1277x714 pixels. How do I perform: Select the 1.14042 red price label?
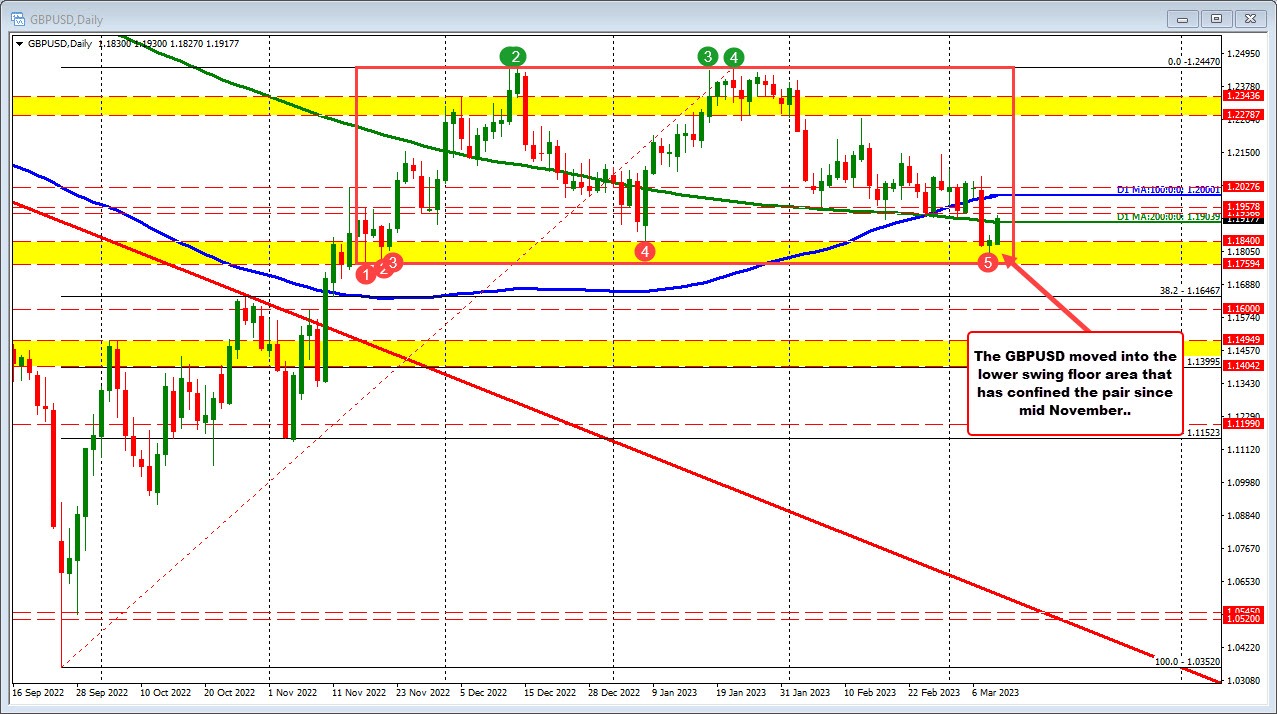click(1245, 366)
